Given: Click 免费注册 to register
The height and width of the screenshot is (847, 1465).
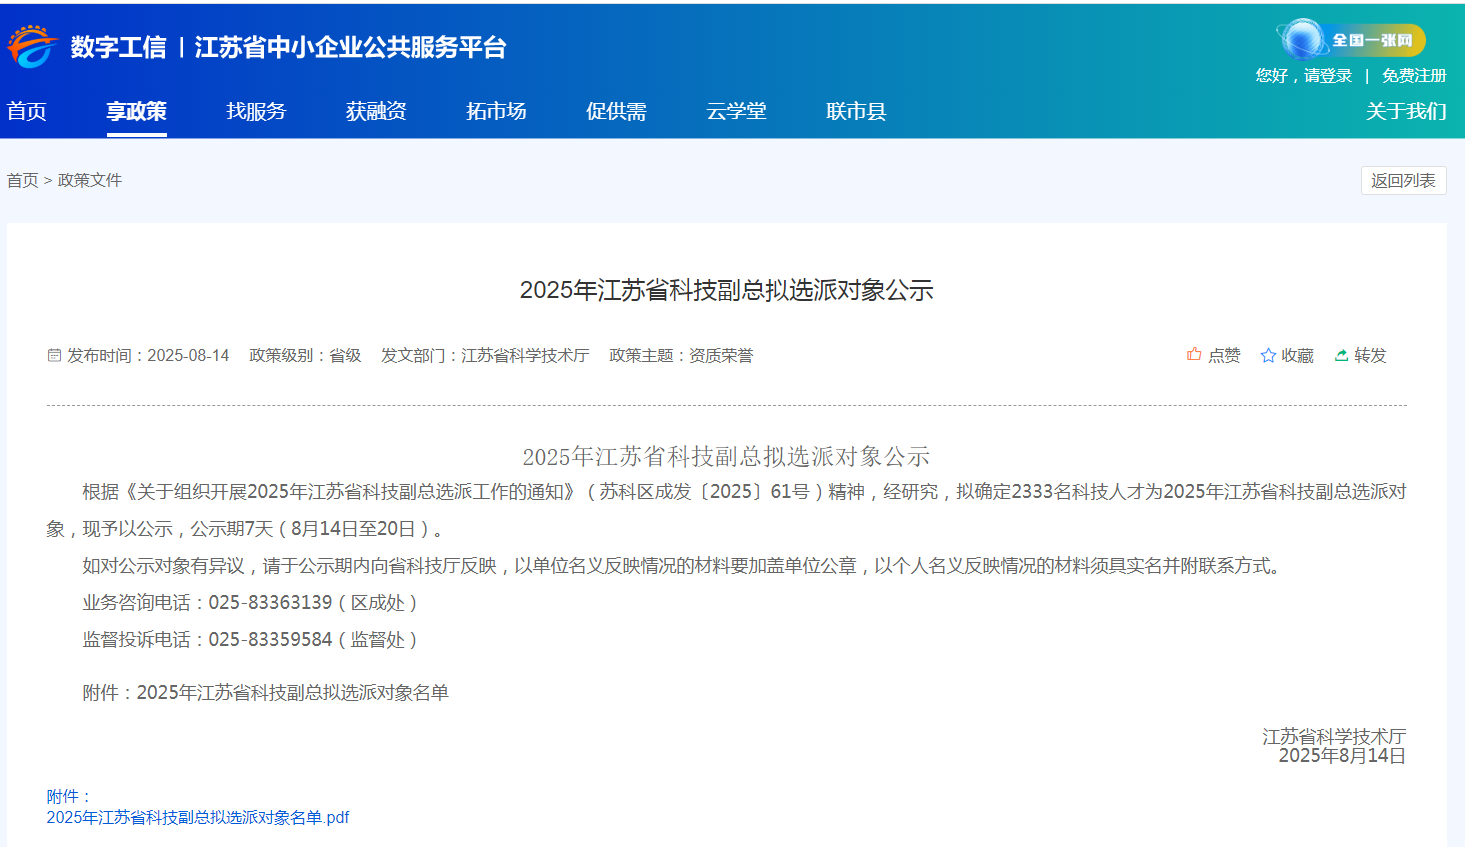Looking at the screenshot, I should (1413, 75).
